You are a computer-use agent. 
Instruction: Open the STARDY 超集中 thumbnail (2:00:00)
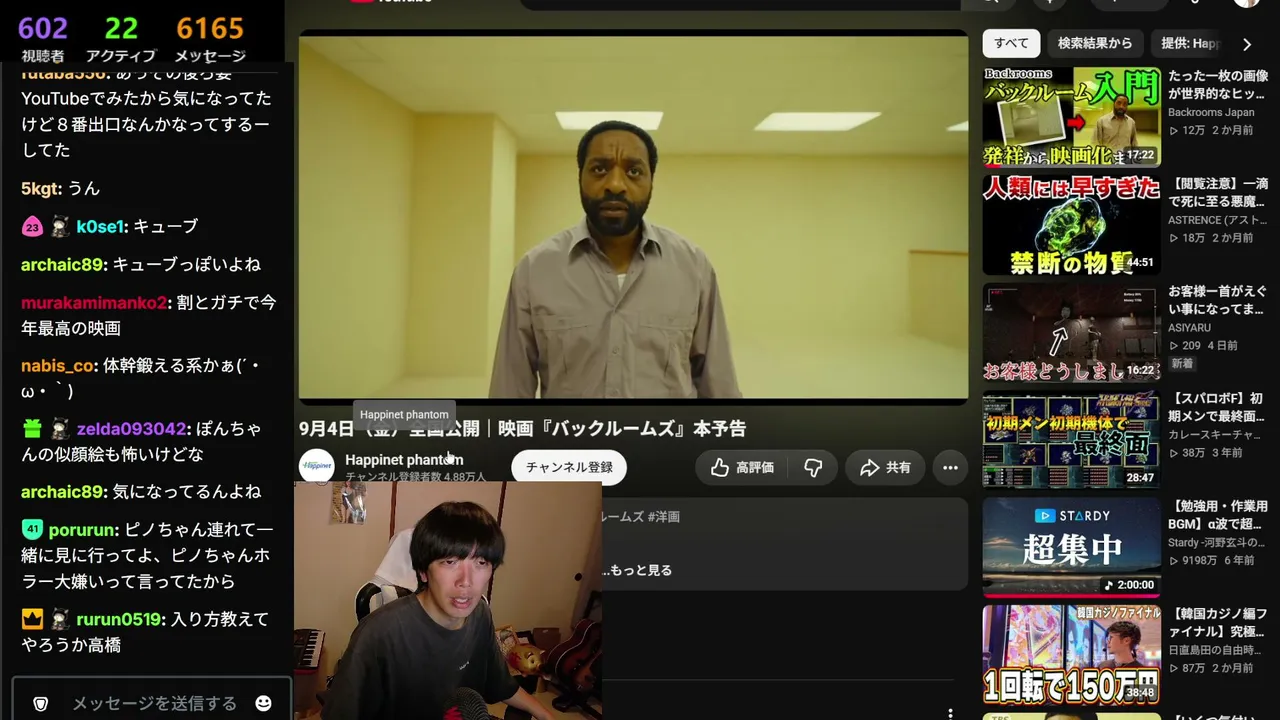(1071, 548)
